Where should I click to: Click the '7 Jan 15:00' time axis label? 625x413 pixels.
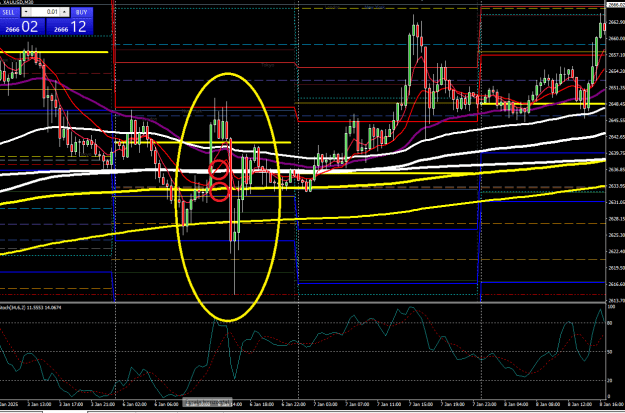[x=421, y=404]
